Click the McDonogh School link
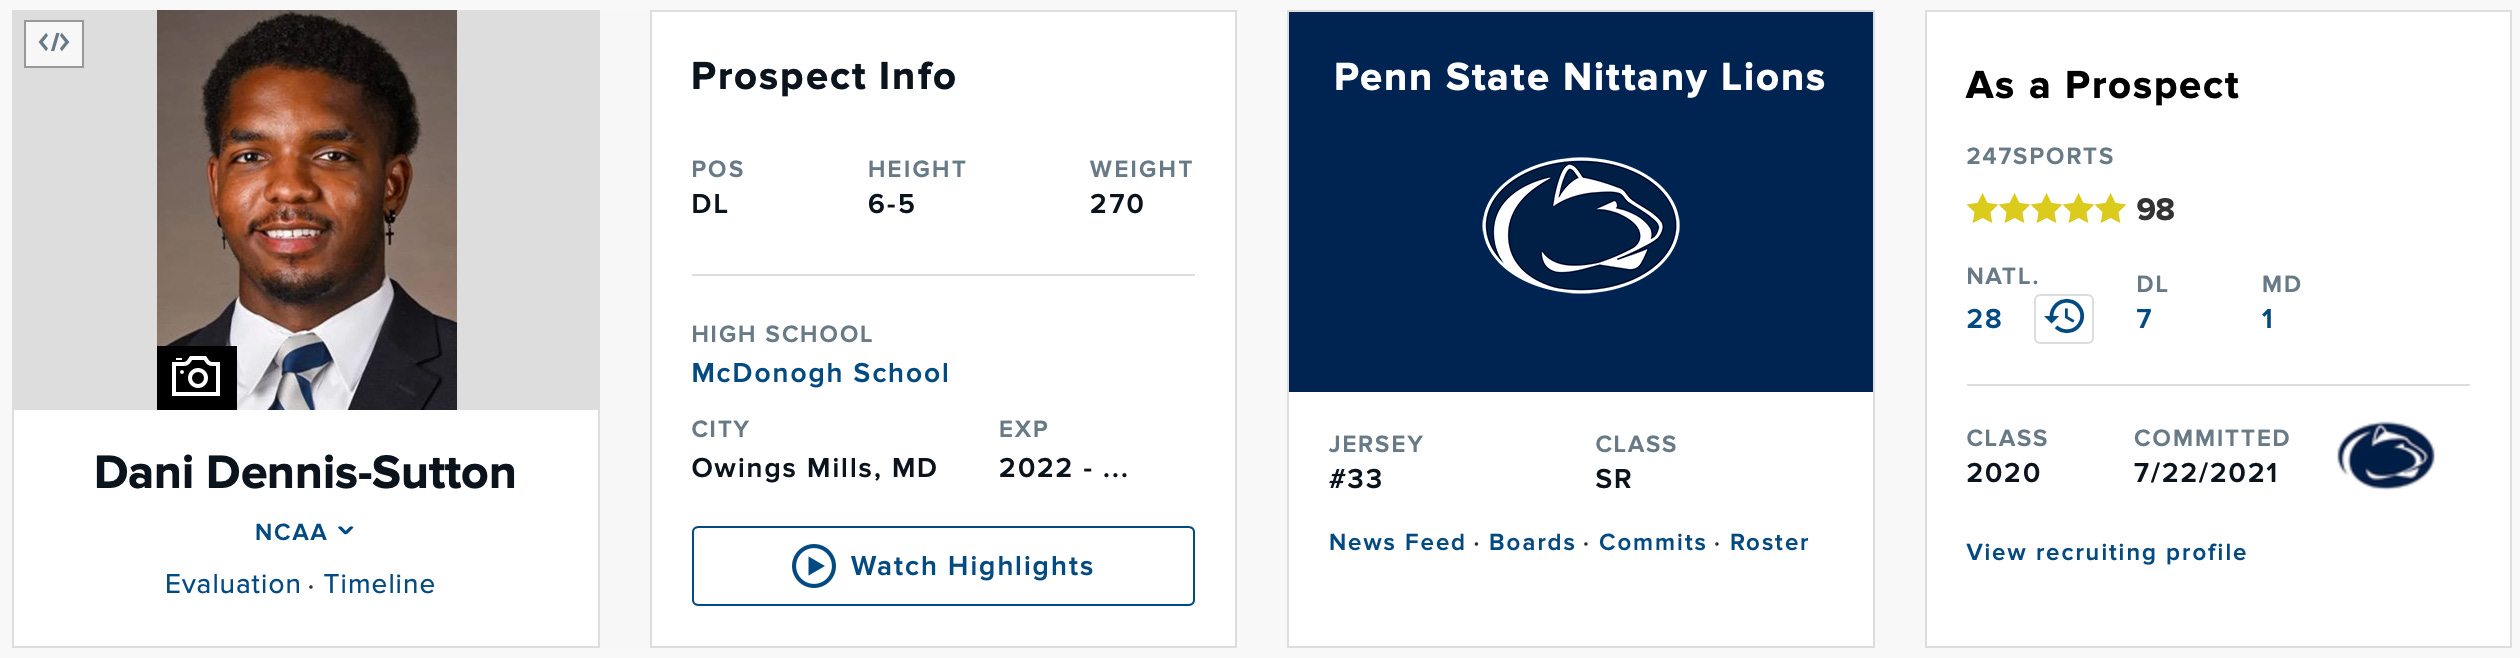Image resolution: width=2520 pixels, height=658 pixels. click(820, 373)
